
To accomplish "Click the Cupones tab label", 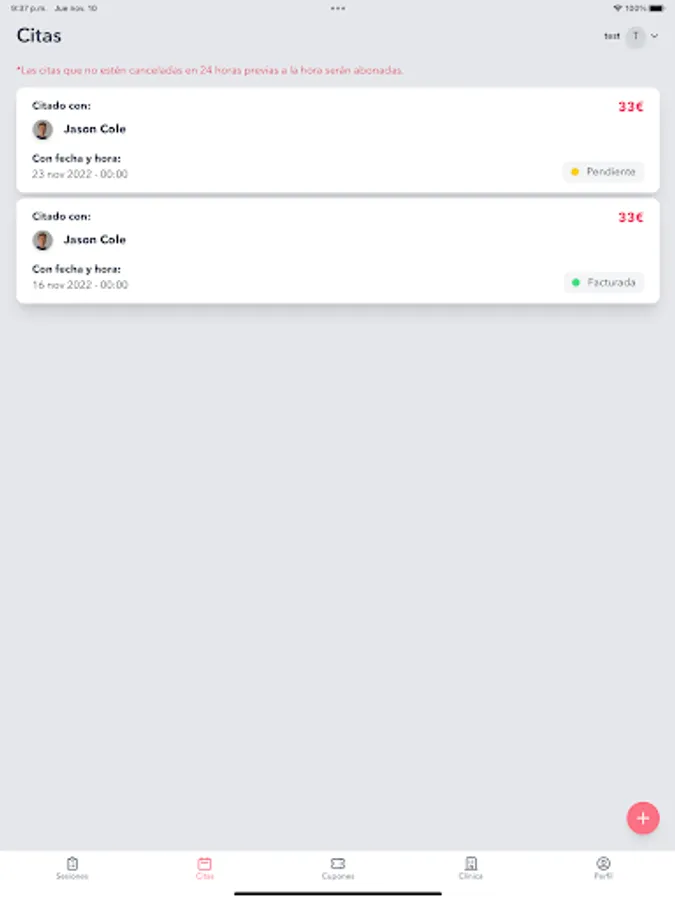I will (x=338, y=877).
